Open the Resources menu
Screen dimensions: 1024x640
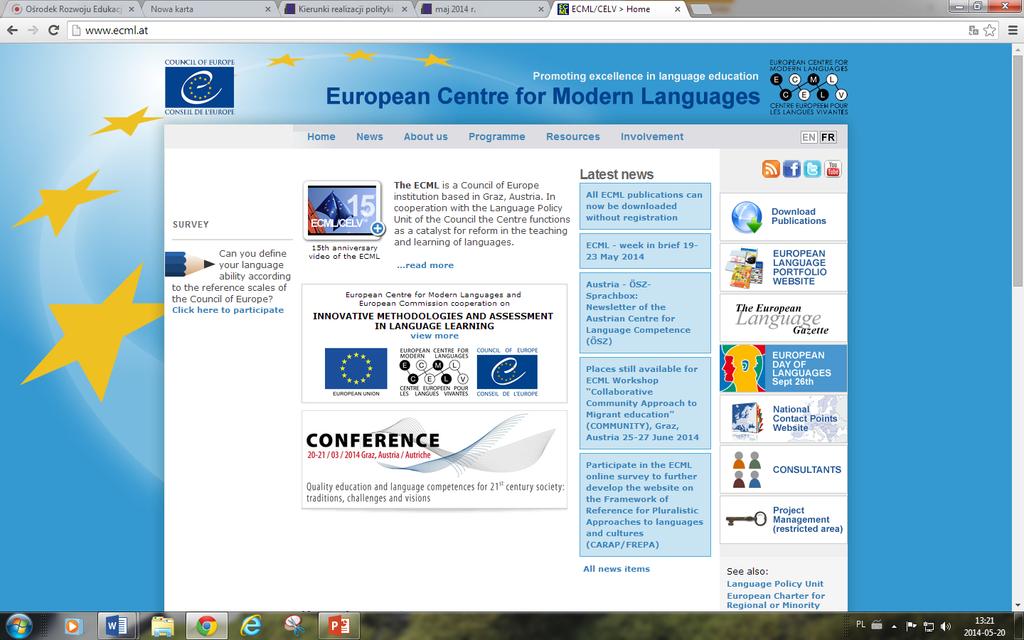573,136
